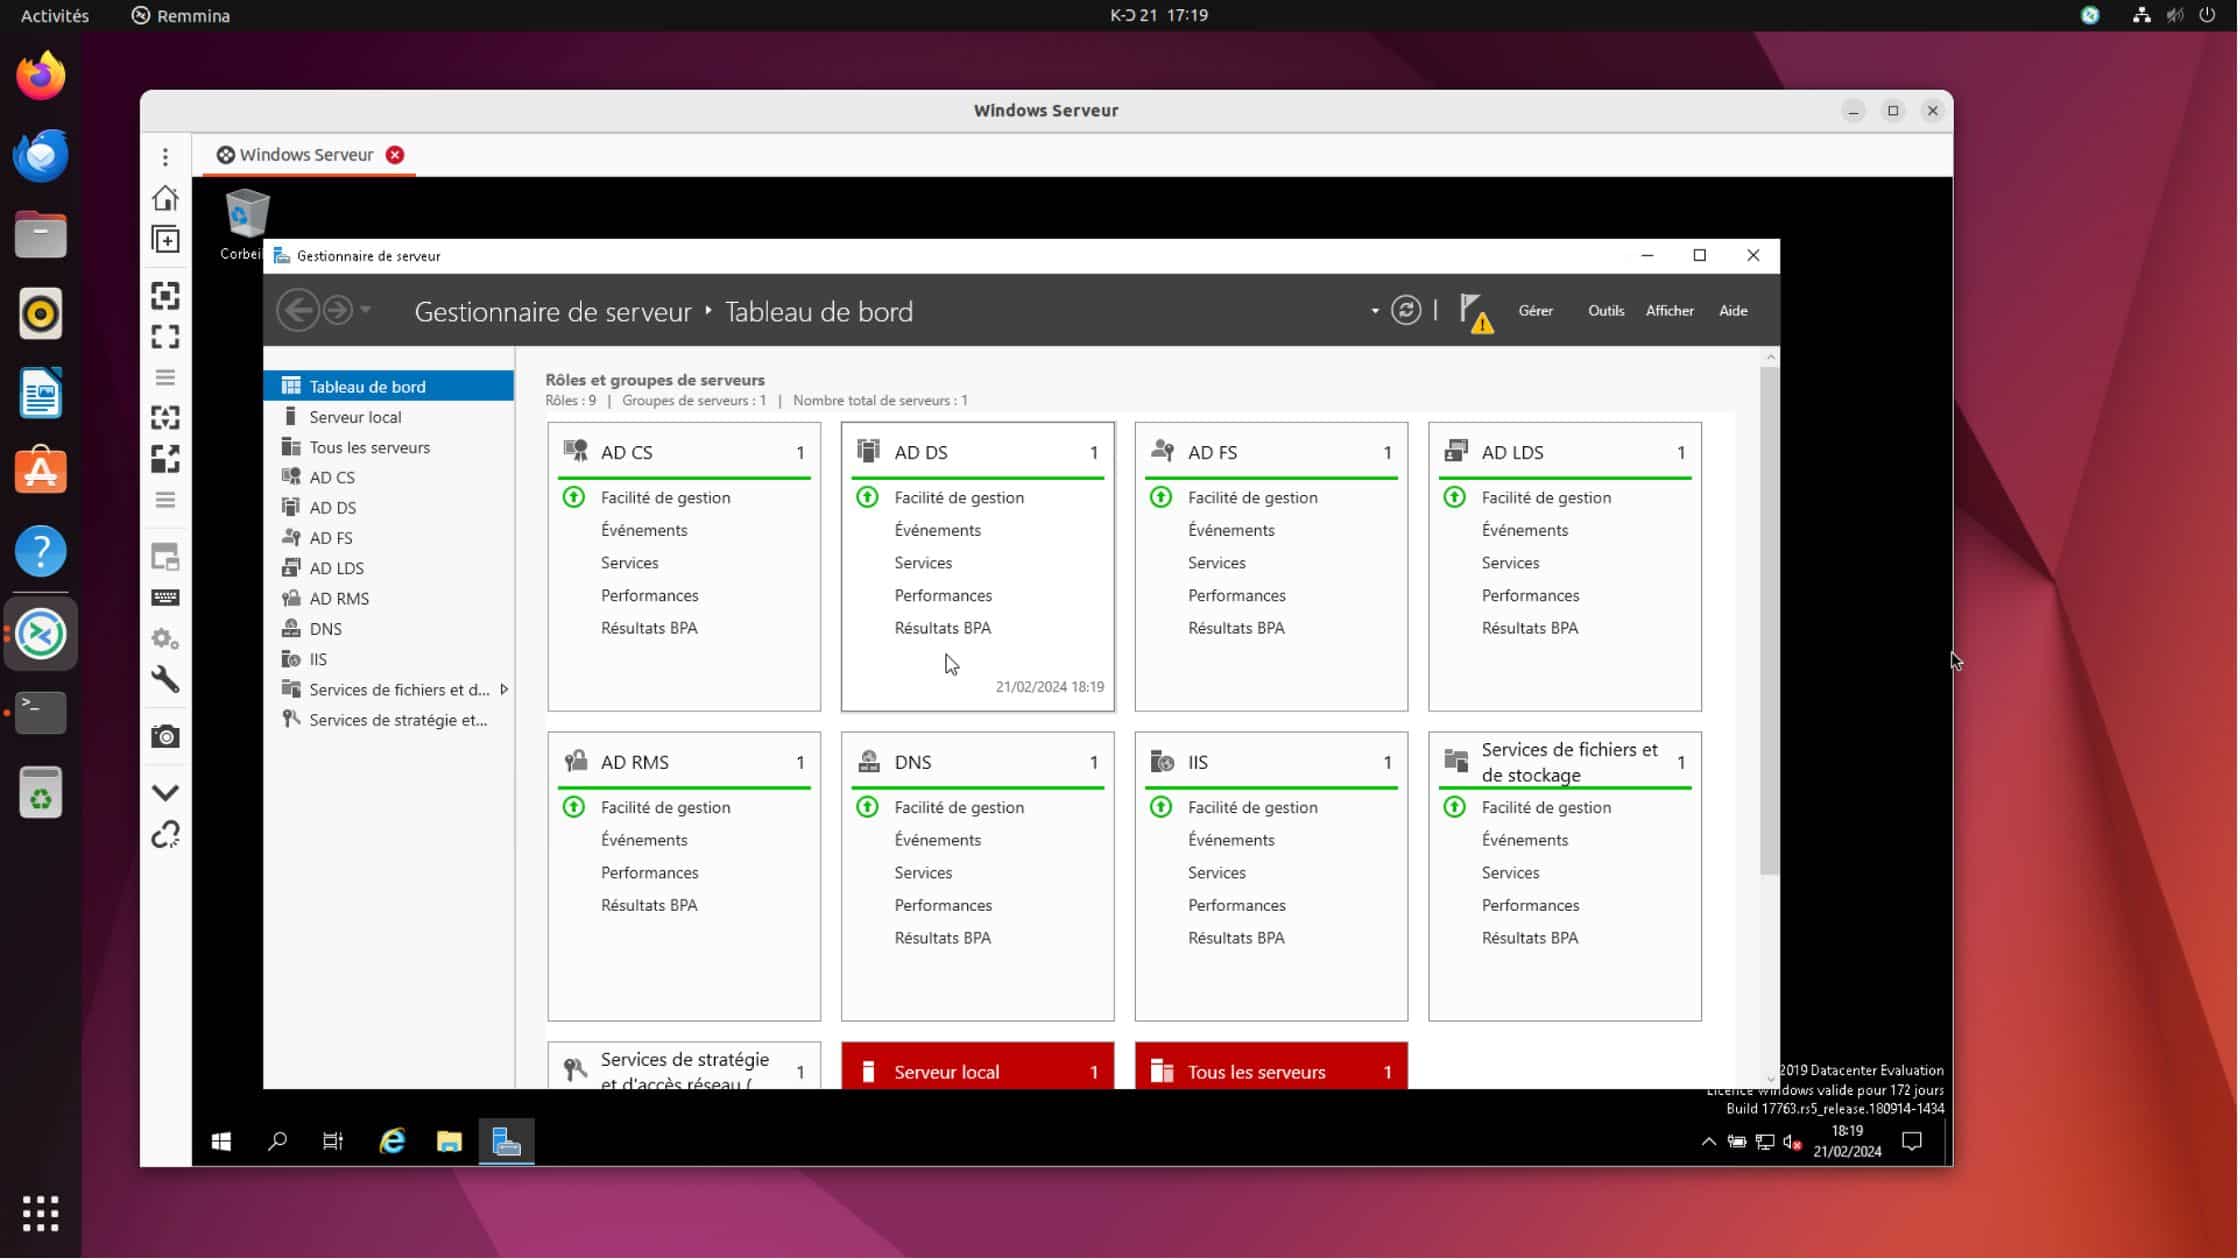Open the Gérer menu
The image size is (2240, 1260).
pos(1536,311)
